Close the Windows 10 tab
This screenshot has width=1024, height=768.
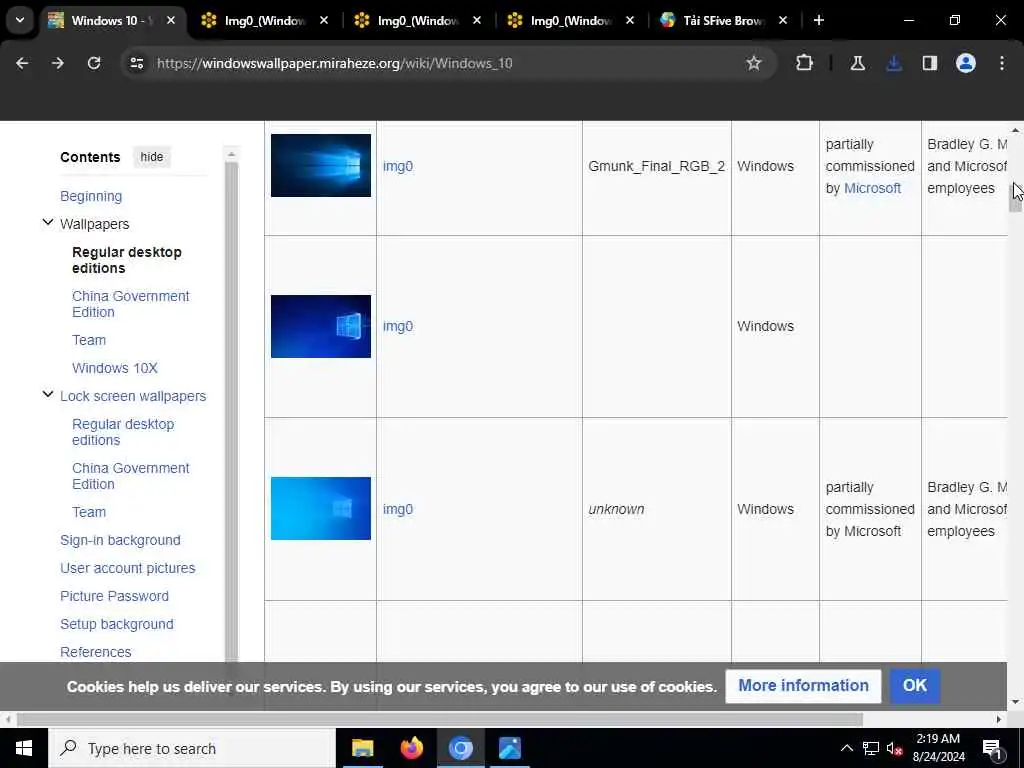170,20
